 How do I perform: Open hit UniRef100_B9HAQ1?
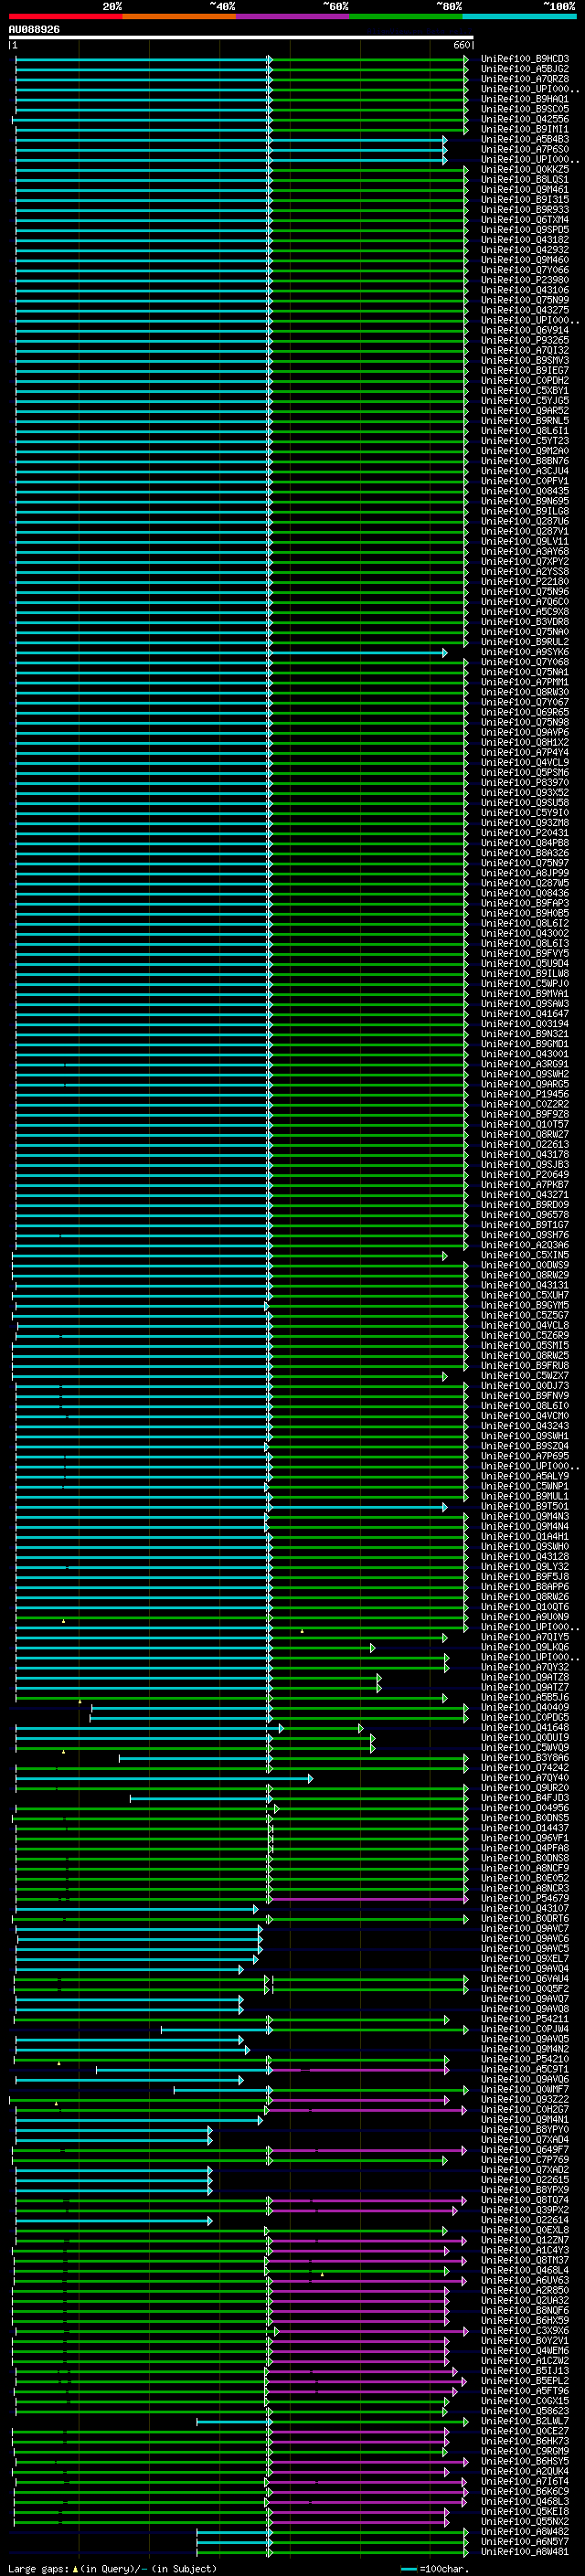tap(525, 99)
